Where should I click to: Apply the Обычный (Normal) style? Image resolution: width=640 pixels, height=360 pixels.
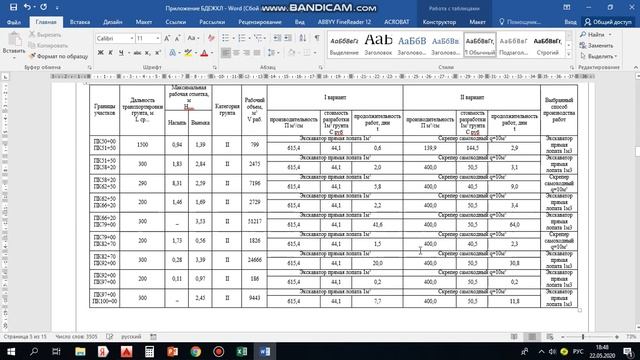tap(480, 45)
